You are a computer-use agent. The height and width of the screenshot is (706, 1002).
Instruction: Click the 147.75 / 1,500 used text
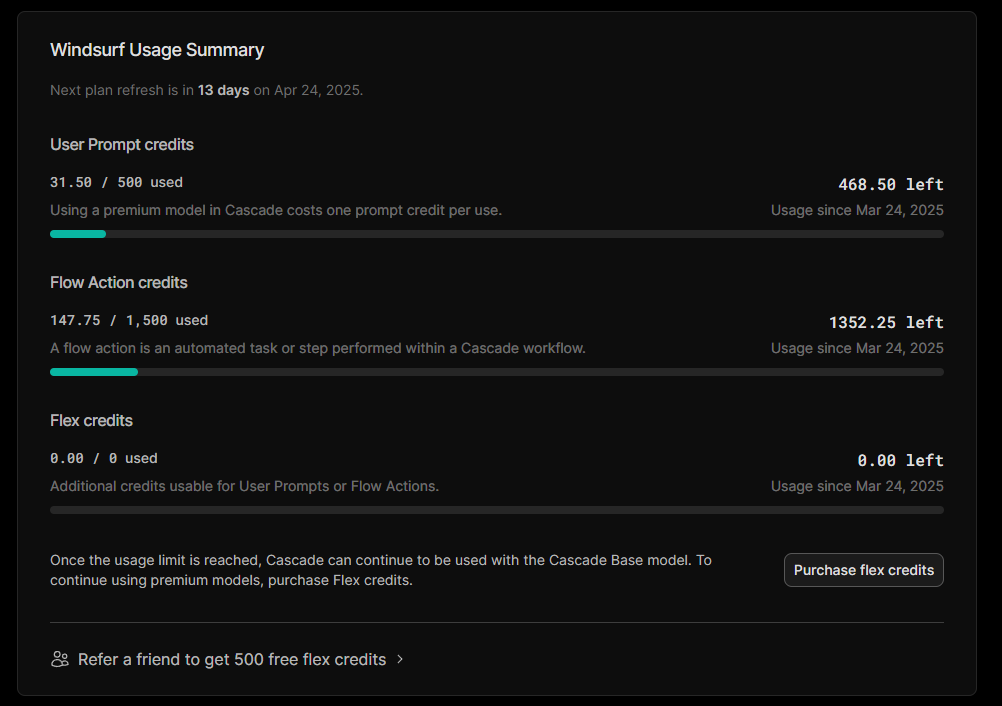point(129,320)
